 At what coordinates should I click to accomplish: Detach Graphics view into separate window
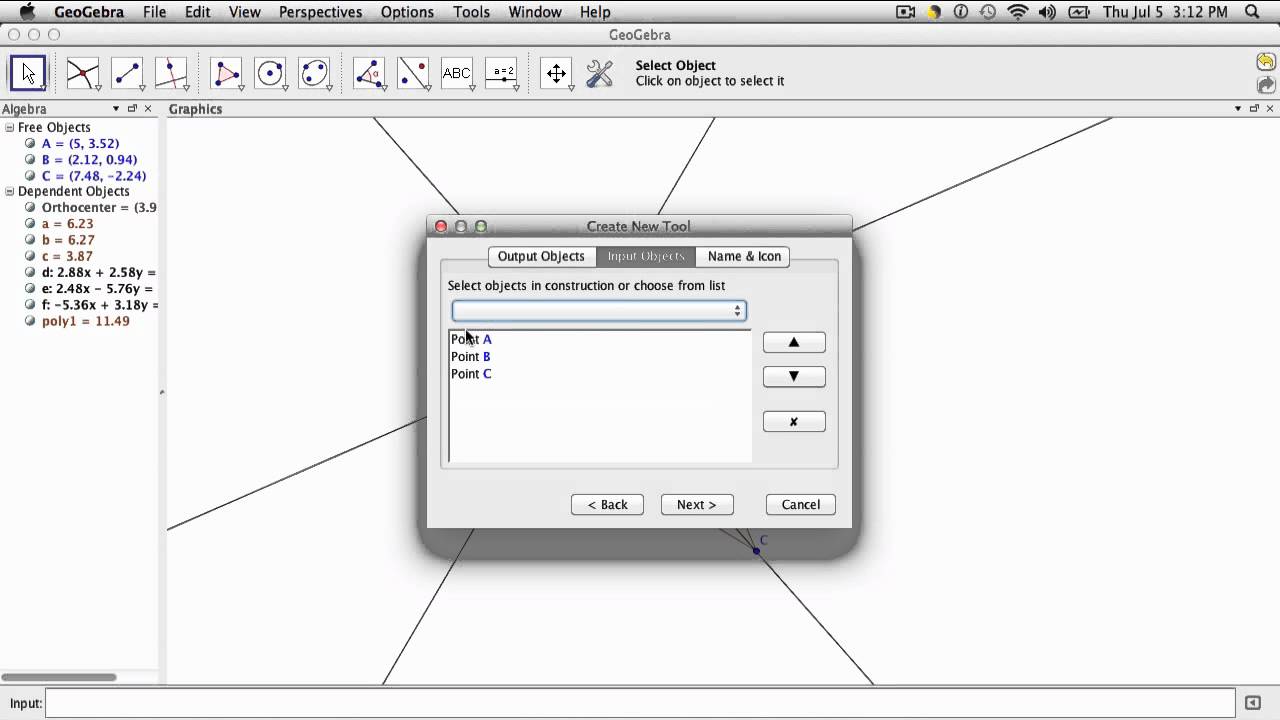[x=1254, y=108]
